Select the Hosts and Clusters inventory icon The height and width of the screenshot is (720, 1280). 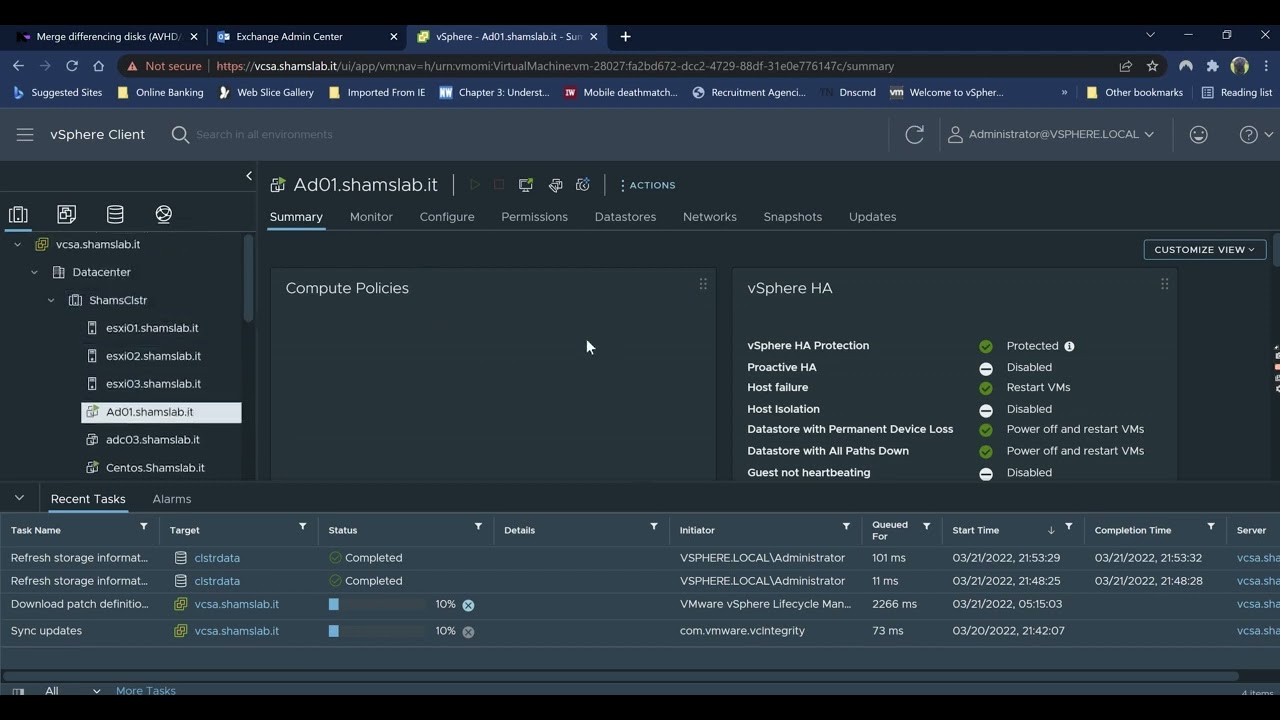(x=18, y=214)
